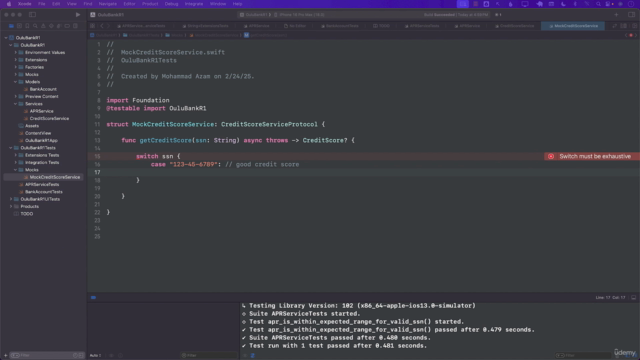Go back with the editor back arrow
The image size is (640, 360).
(x=102, y=26)
